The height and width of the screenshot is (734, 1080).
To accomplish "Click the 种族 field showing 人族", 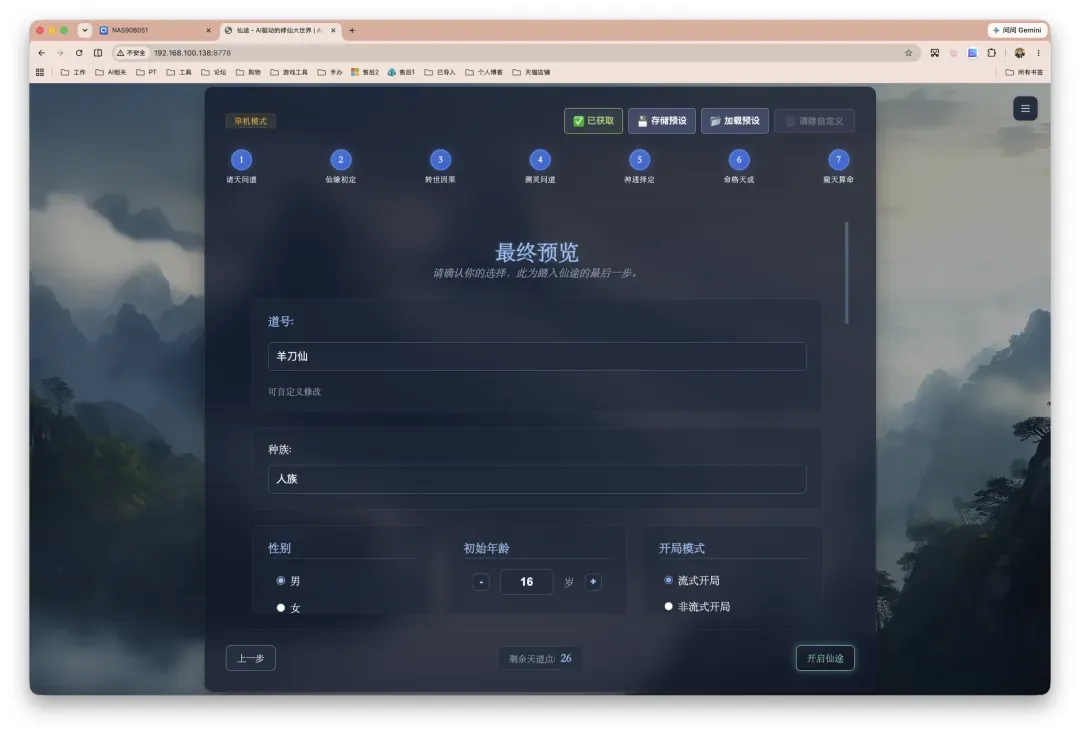I will pos(537,479).
